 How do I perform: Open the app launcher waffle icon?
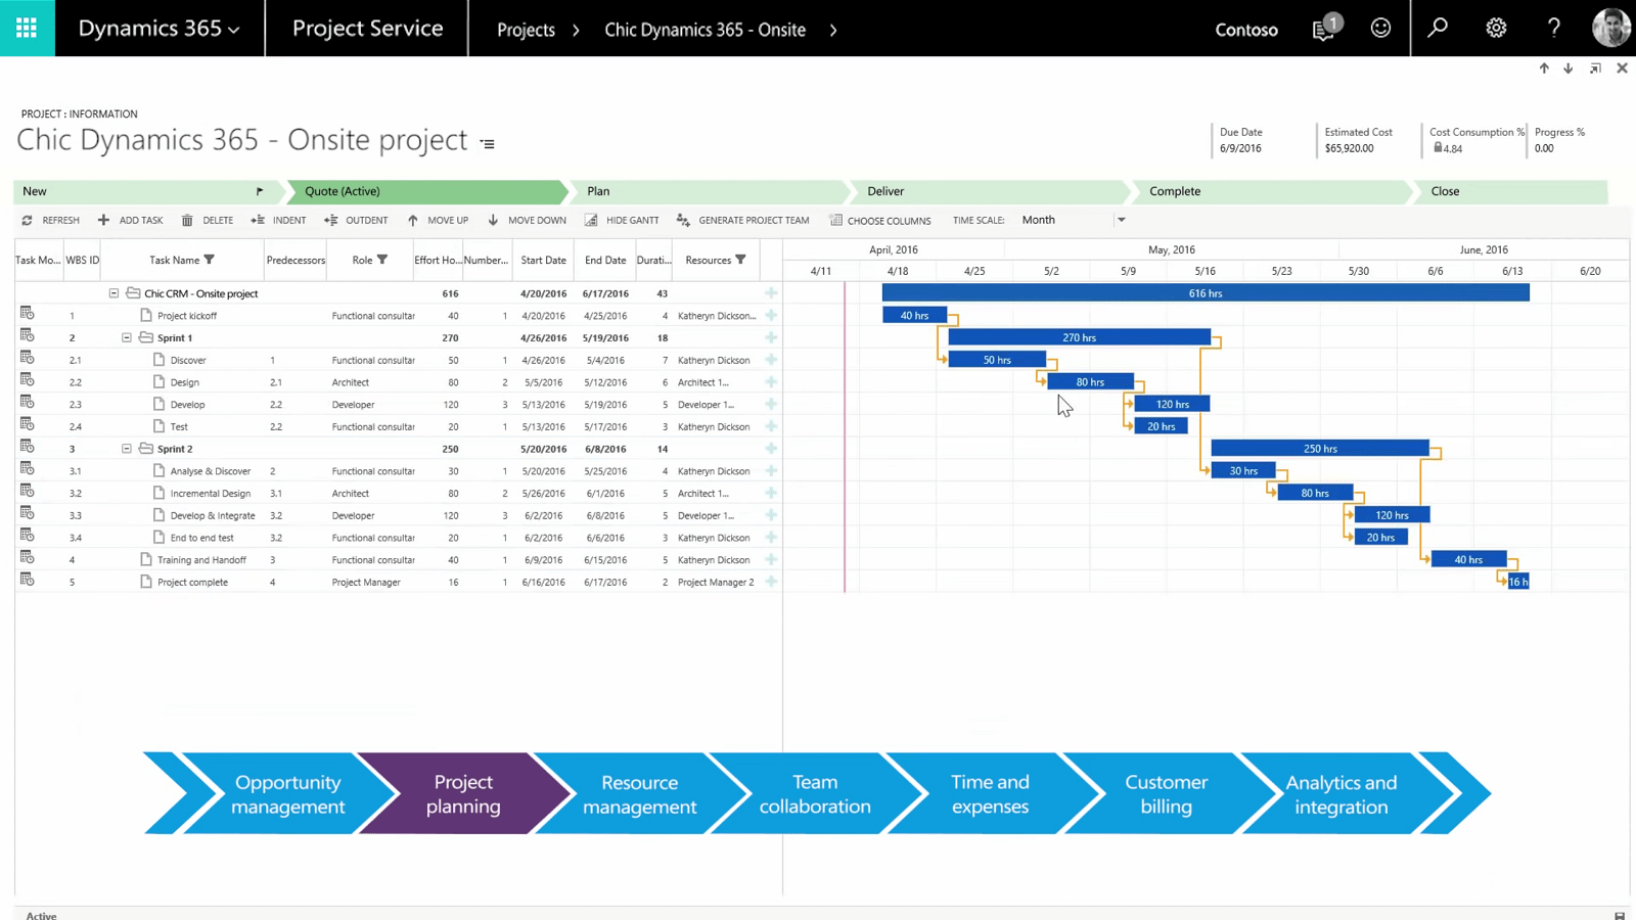(27, 28)
